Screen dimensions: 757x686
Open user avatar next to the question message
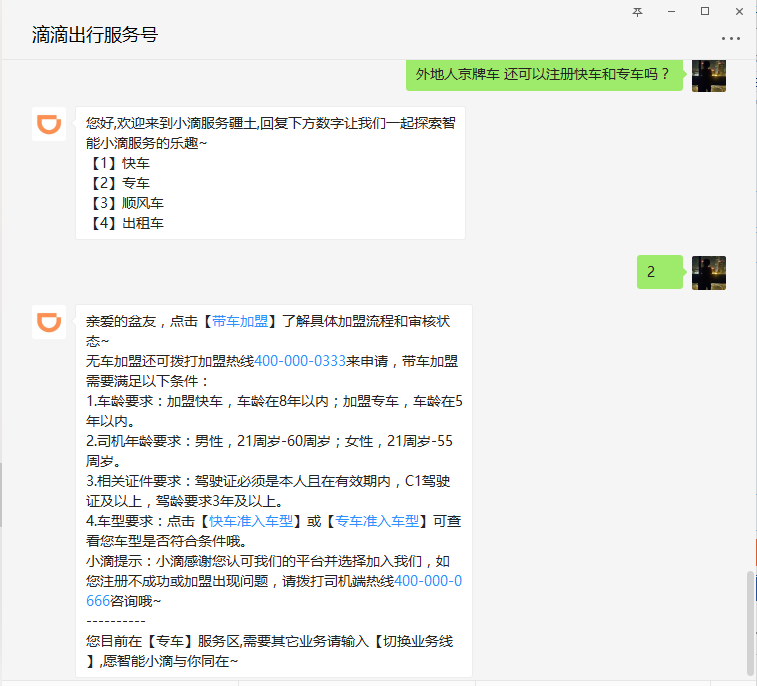pyautogui.click(x=709, y=75)
